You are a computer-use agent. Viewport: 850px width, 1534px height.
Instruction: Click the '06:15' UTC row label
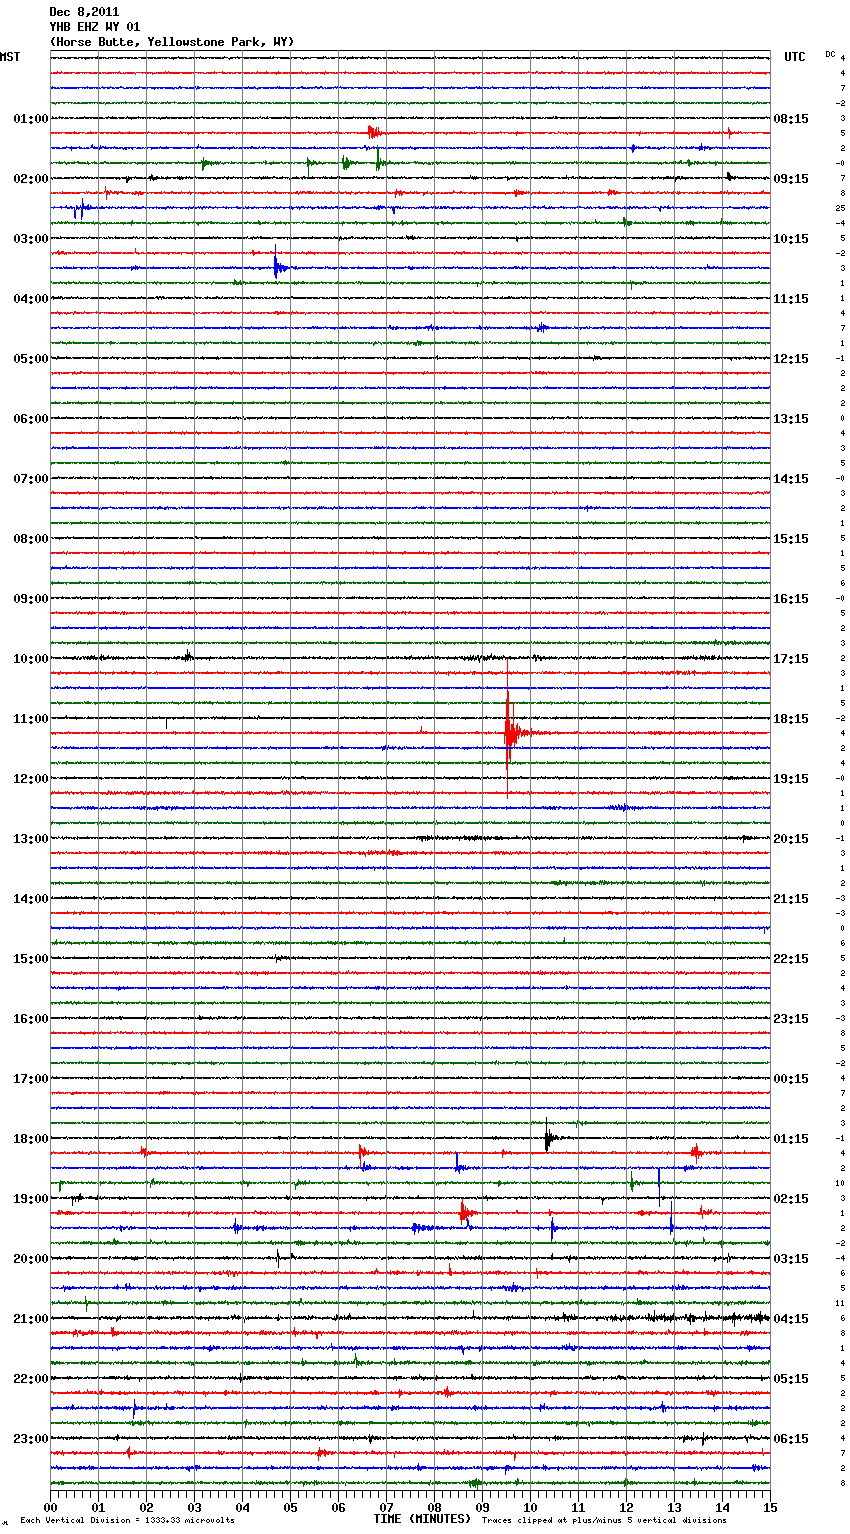[x=791, y=1439]
